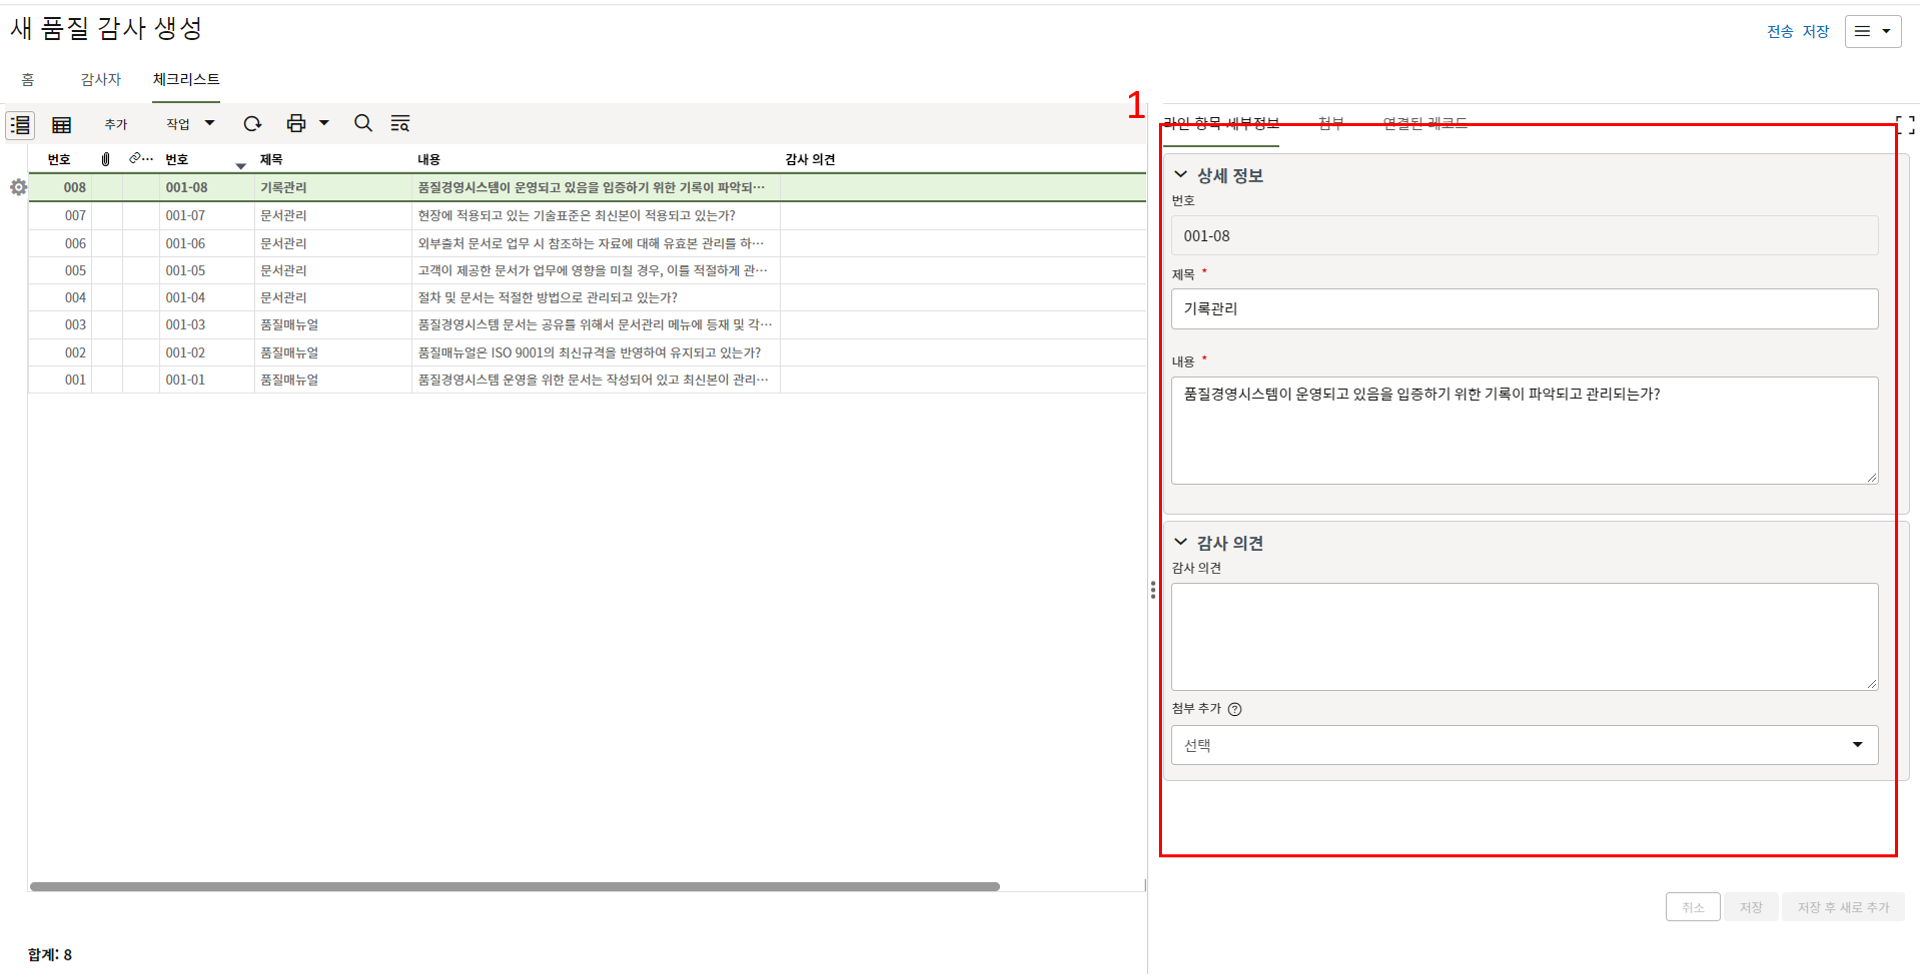This screenshot has height=980, width=1920.
Task: Collapse the 상세 정보 section
Action: pos(1181,175)
